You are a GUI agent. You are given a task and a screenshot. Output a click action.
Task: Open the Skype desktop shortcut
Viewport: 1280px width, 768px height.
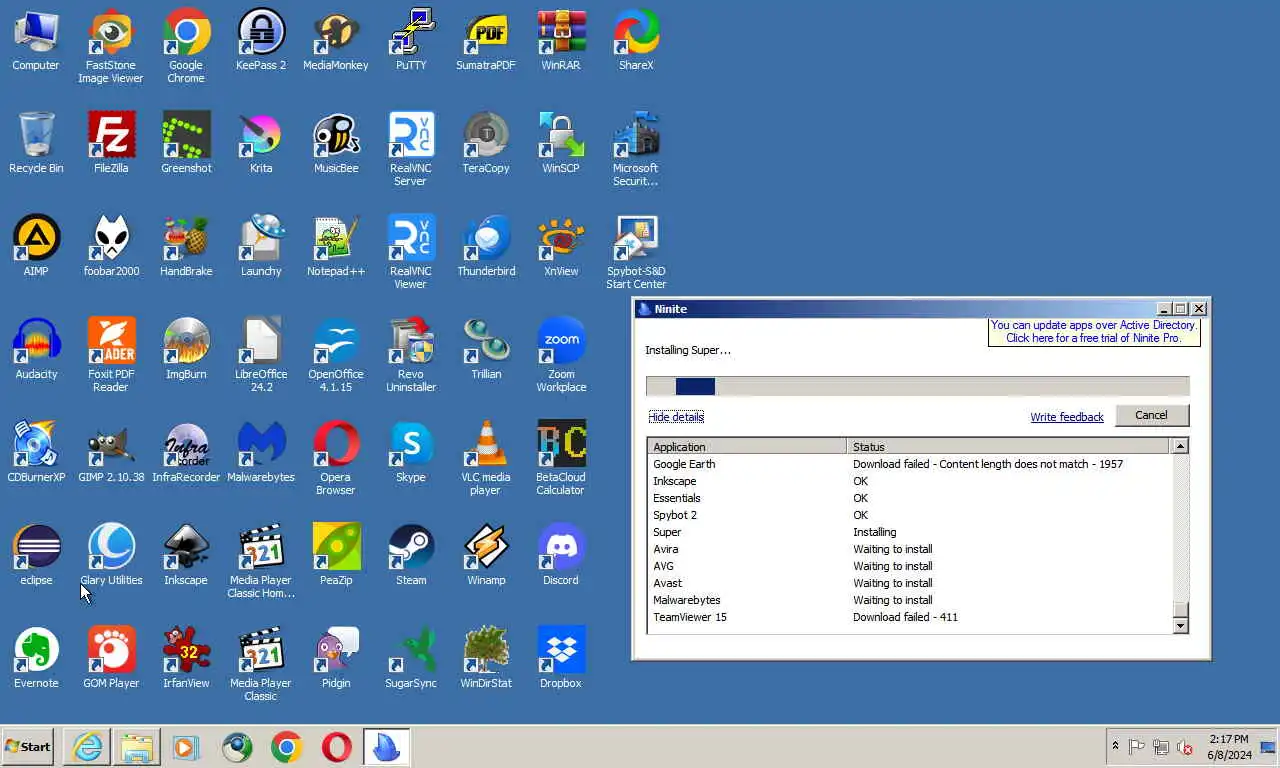[x=411, y=452]
